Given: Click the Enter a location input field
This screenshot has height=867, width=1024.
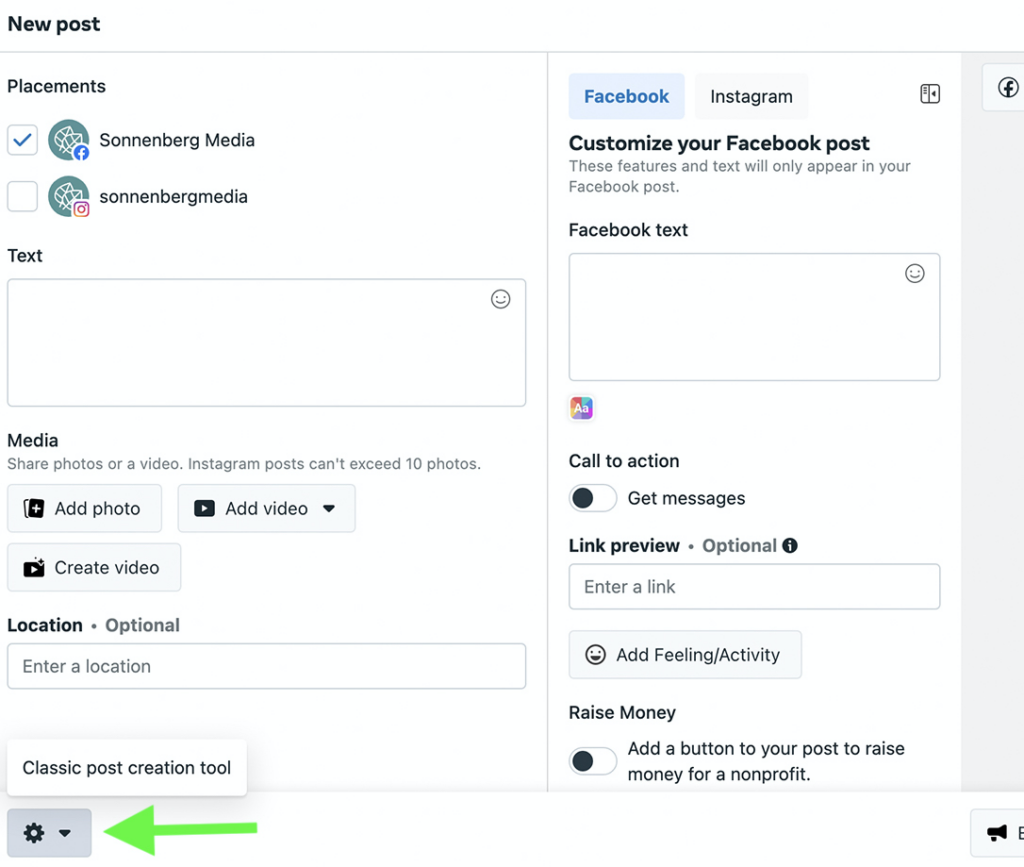Looking at the screenshot, I should coord(267,666).
